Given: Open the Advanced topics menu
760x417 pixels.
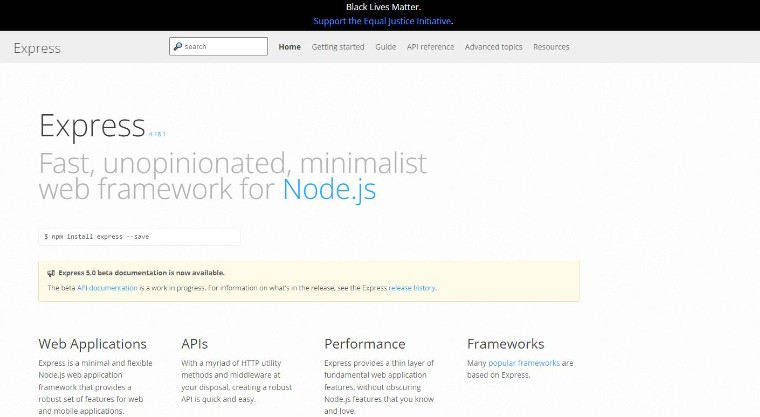Looking at the screenshot, I should pos(493,47).
